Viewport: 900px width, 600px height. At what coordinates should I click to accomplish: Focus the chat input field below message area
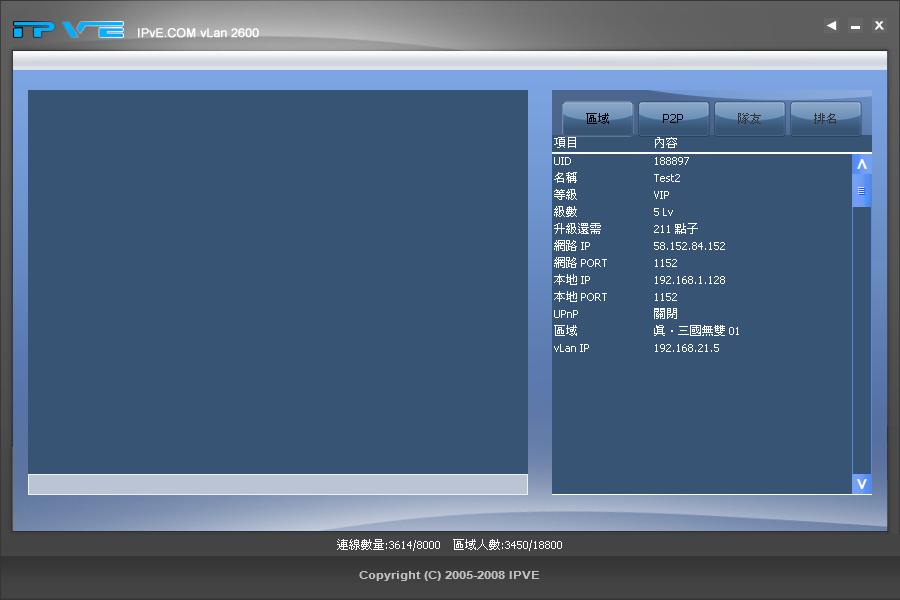(x=278, y=484)
